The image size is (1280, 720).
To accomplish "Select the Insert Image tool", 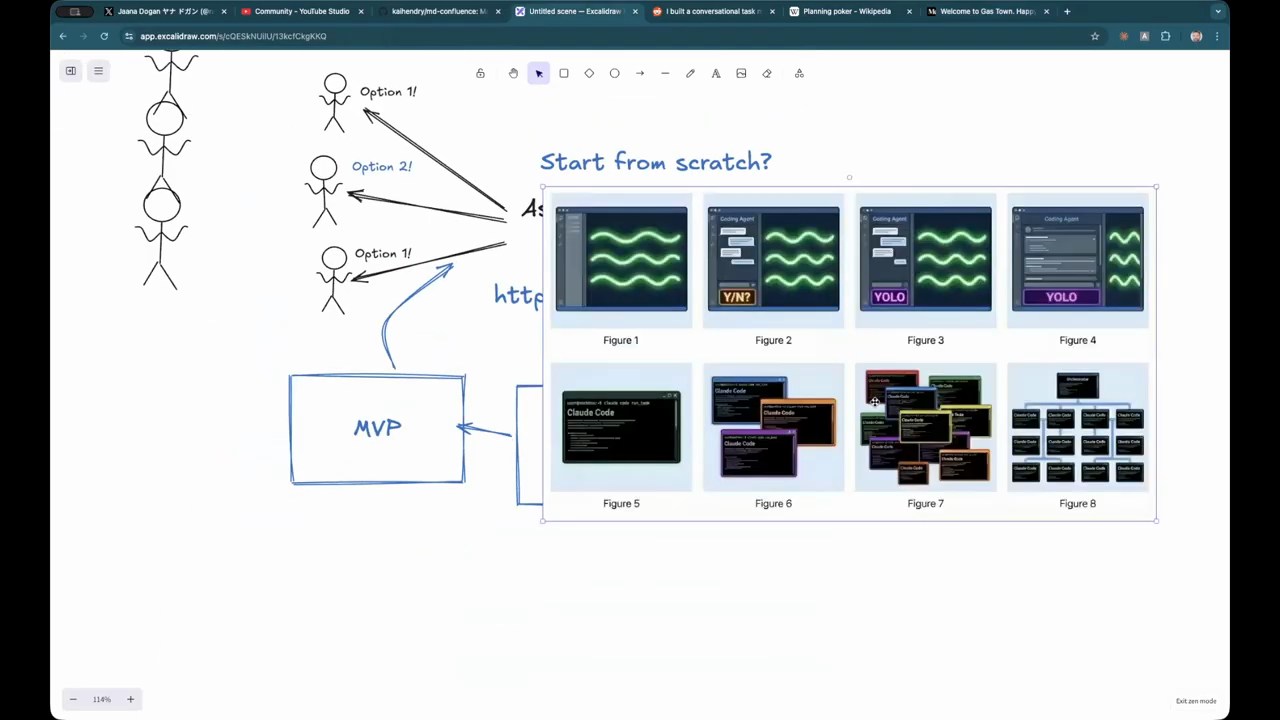I will pyautogui.click(x=741, y=73).
